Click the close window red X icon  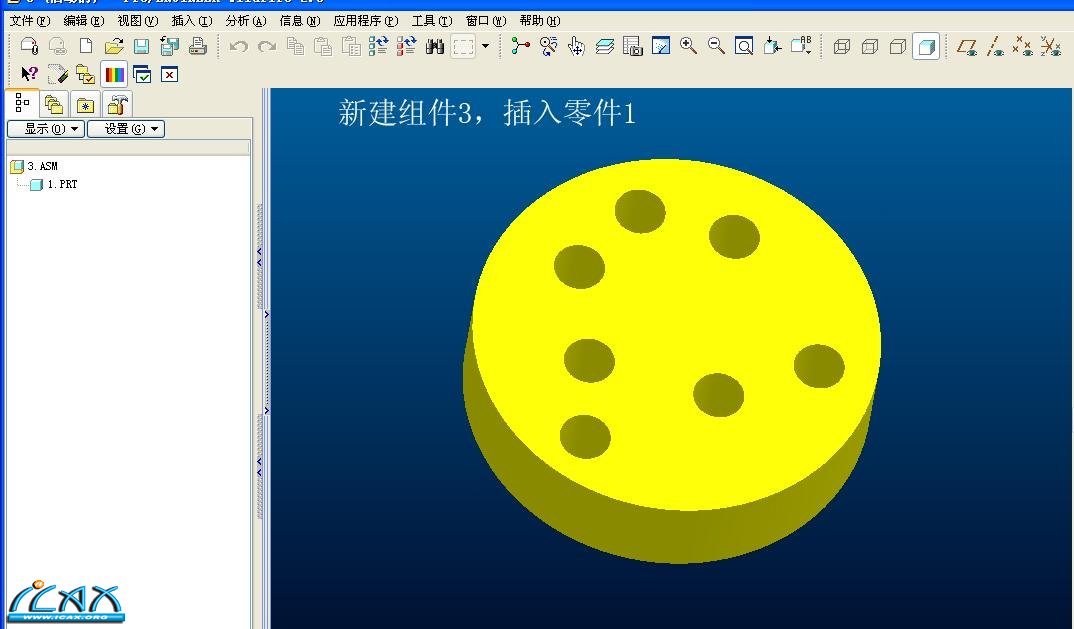(x=169, y=74)
